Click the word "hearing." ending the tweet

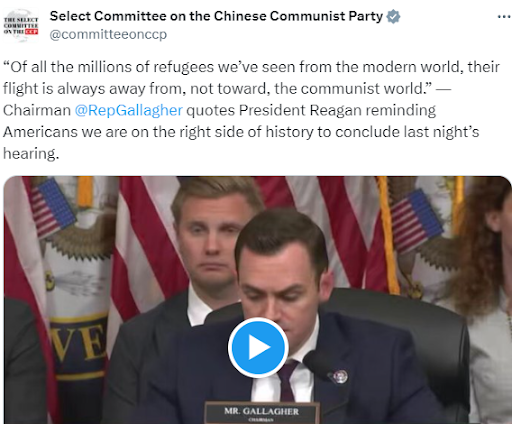31,154
